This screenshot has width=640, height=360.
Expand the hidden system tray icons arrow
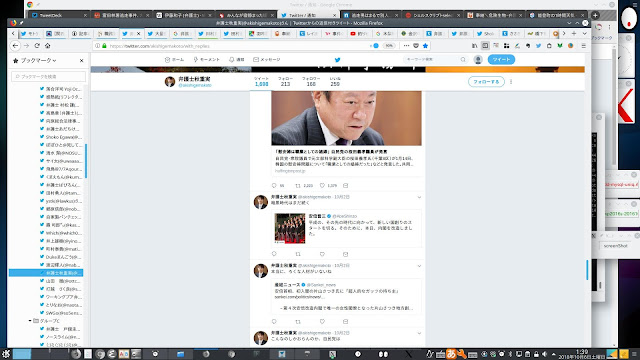coord(554,354)
